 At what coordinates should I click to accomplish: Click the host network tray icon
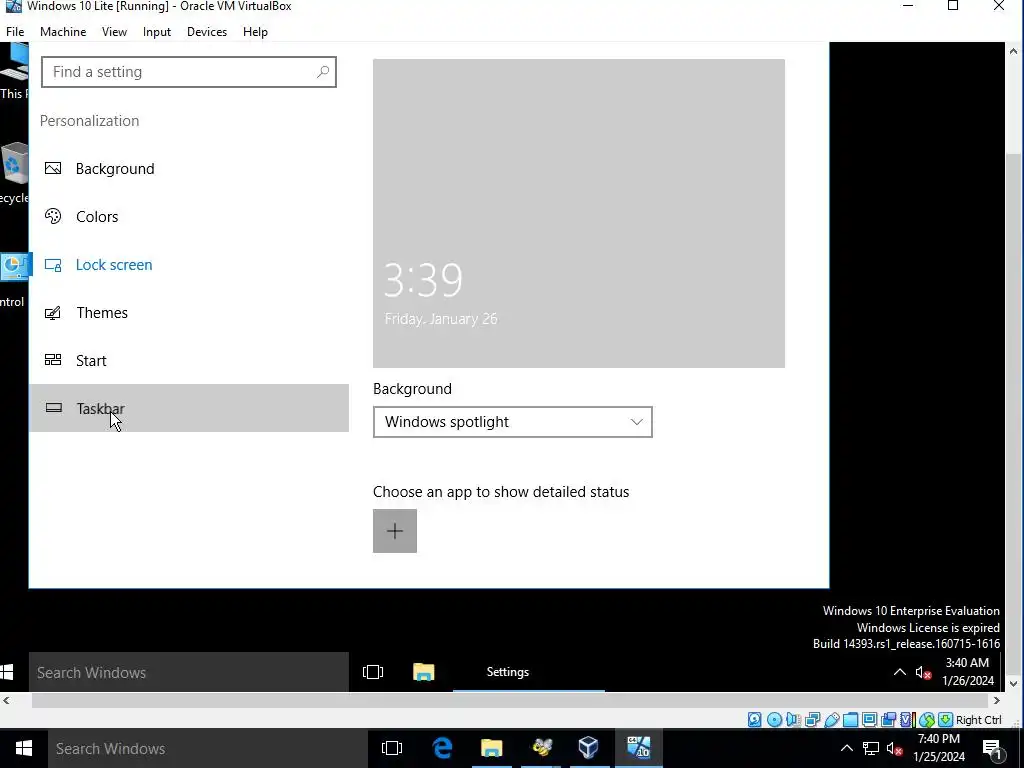[871, 748]
